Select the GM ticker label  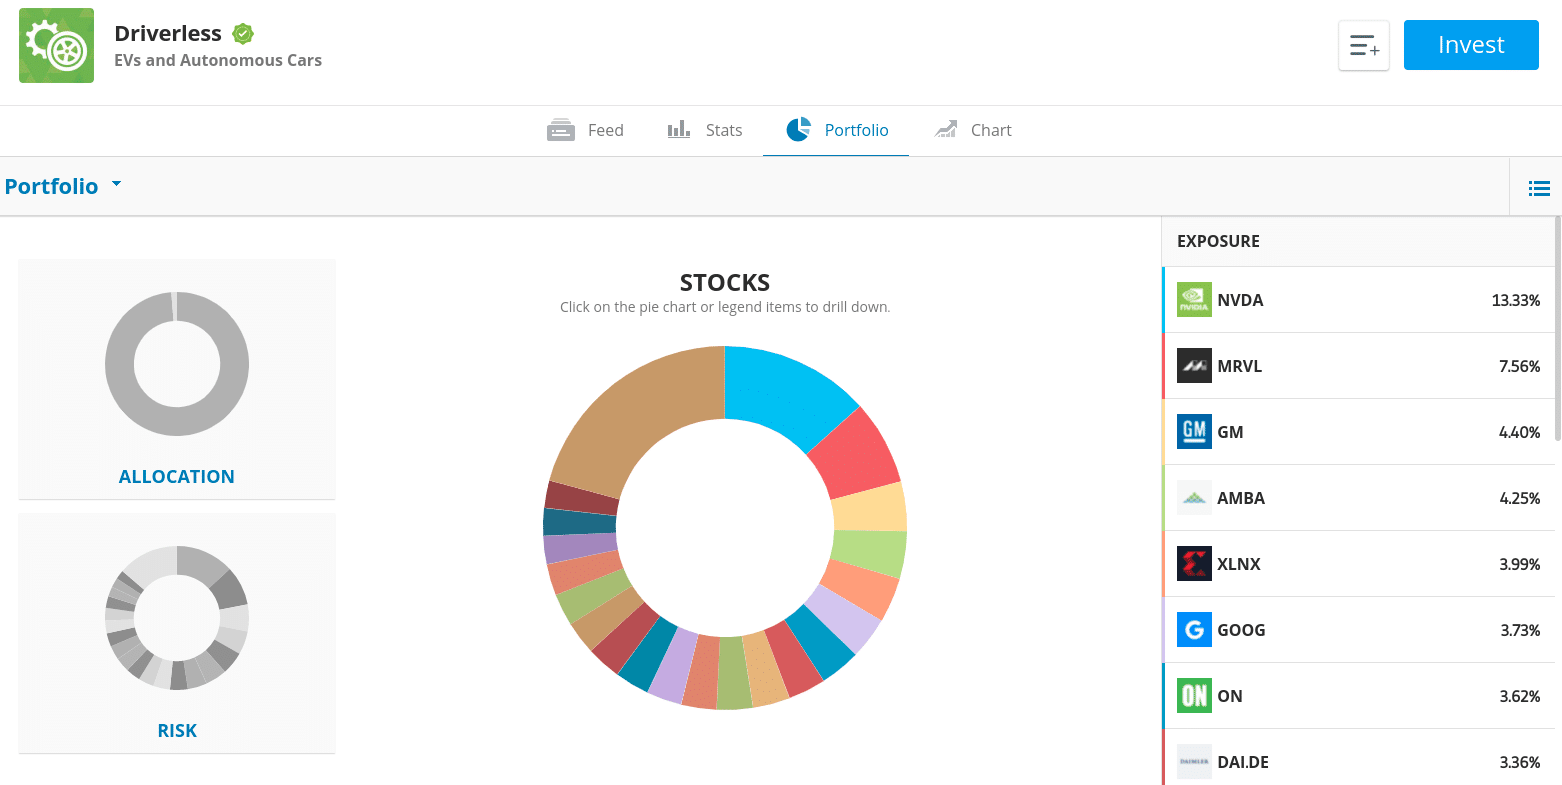coord(1230,432)
